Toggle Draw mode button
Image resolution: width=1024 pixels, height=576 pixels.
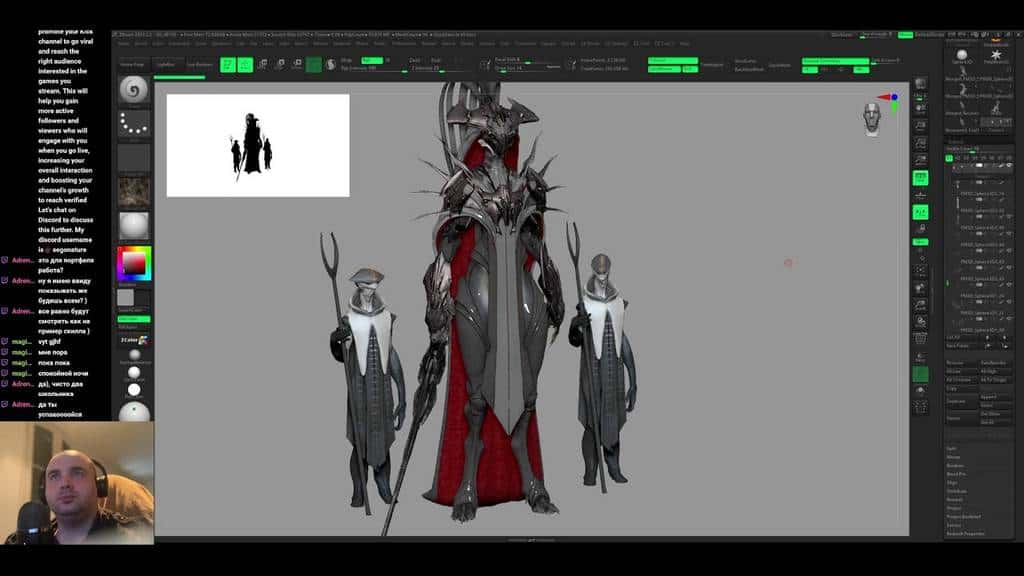coord(245,64)
